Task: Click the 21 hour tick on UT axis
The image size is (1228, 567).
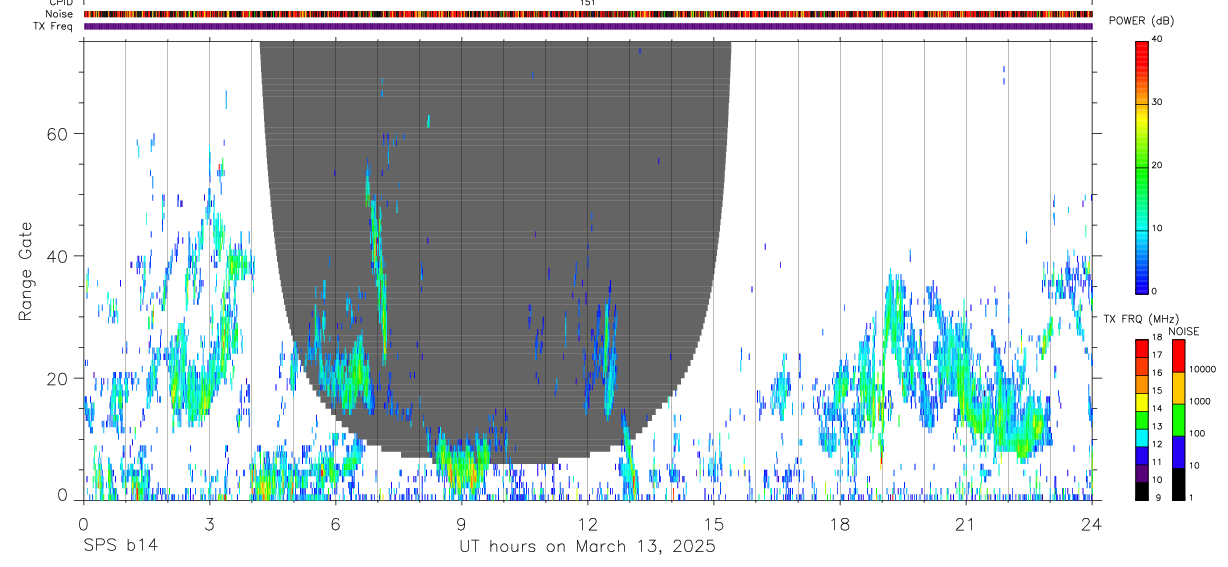Action: [x=966, y=524]
